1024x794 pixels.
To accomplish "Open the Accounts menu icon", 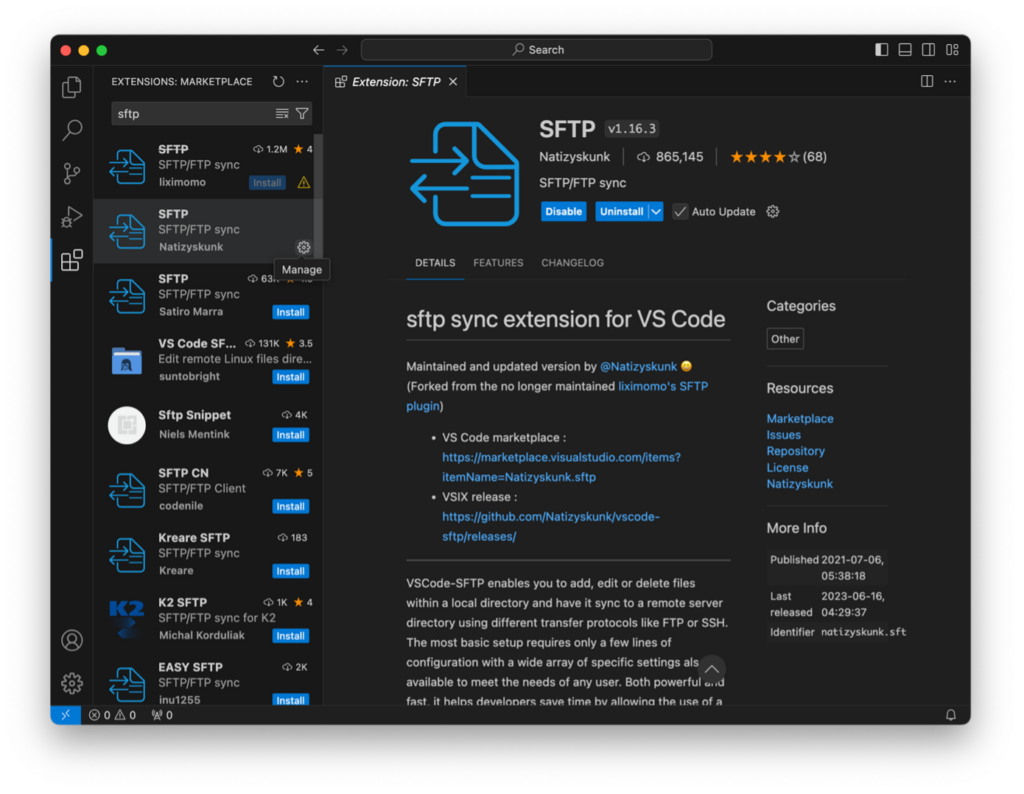I will coord(72,640).
